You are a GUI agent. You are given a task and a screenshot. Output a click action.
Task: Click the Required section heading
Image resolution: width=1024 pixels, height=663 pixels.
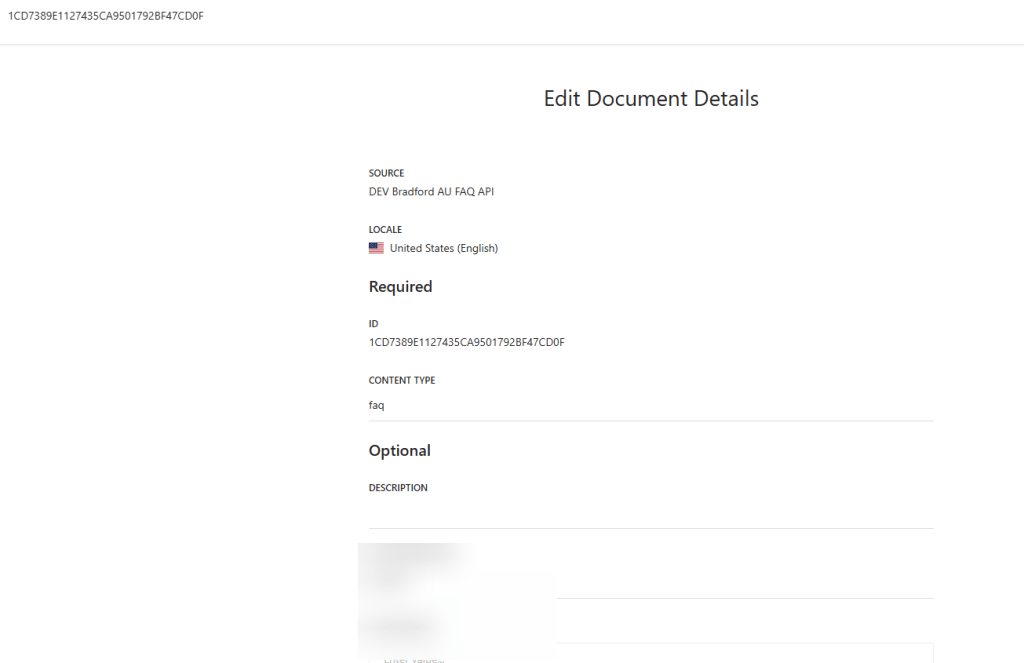(x=400, y=287)
